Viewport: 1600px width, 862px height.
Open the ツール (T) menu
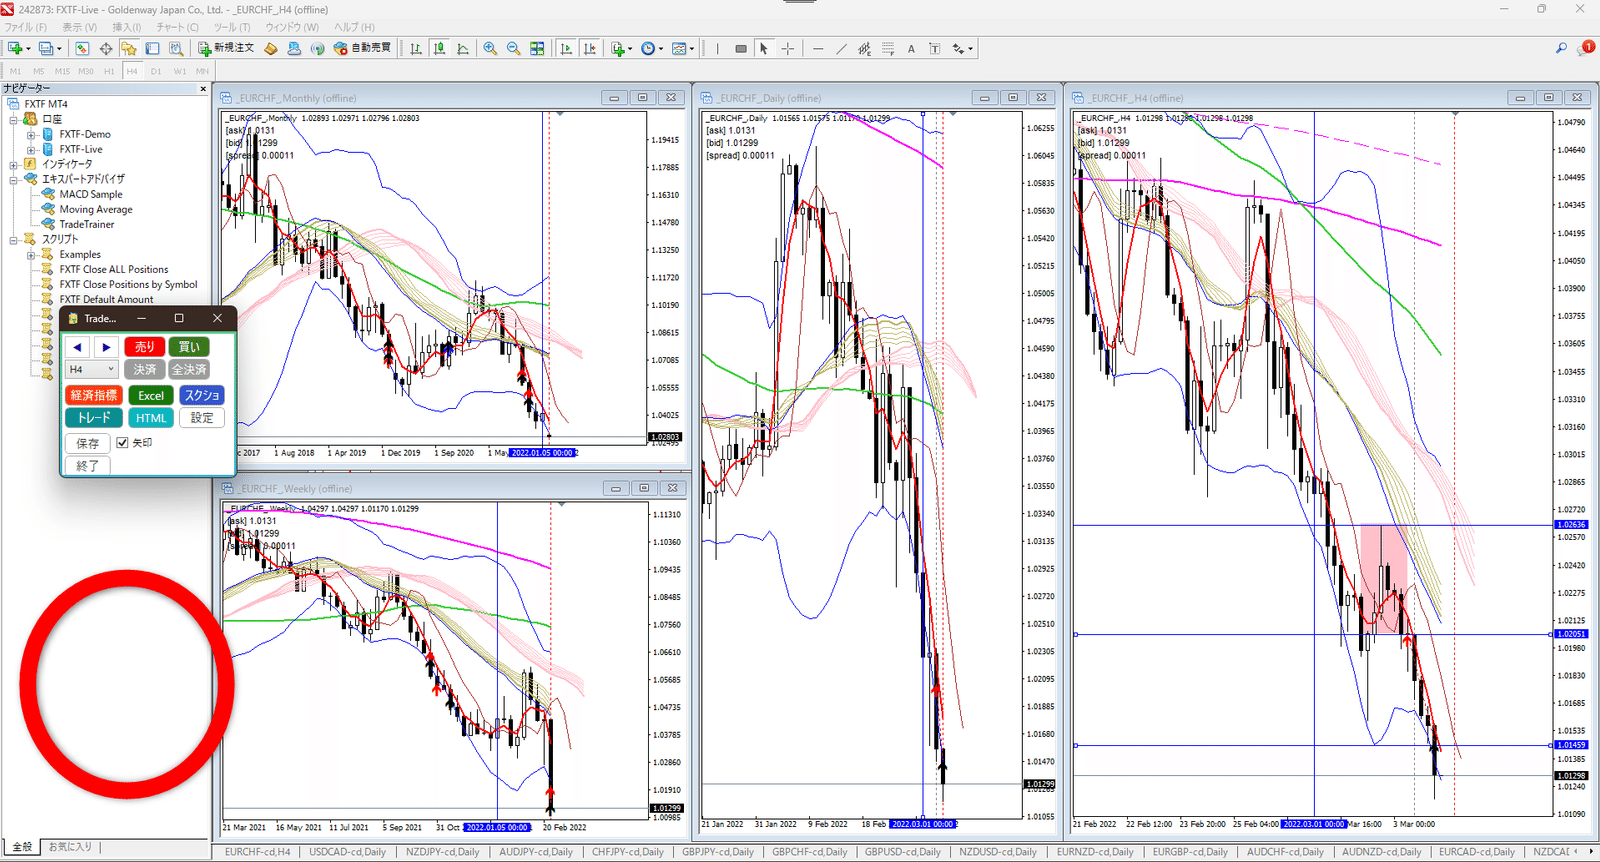click(x=232, y=27)
